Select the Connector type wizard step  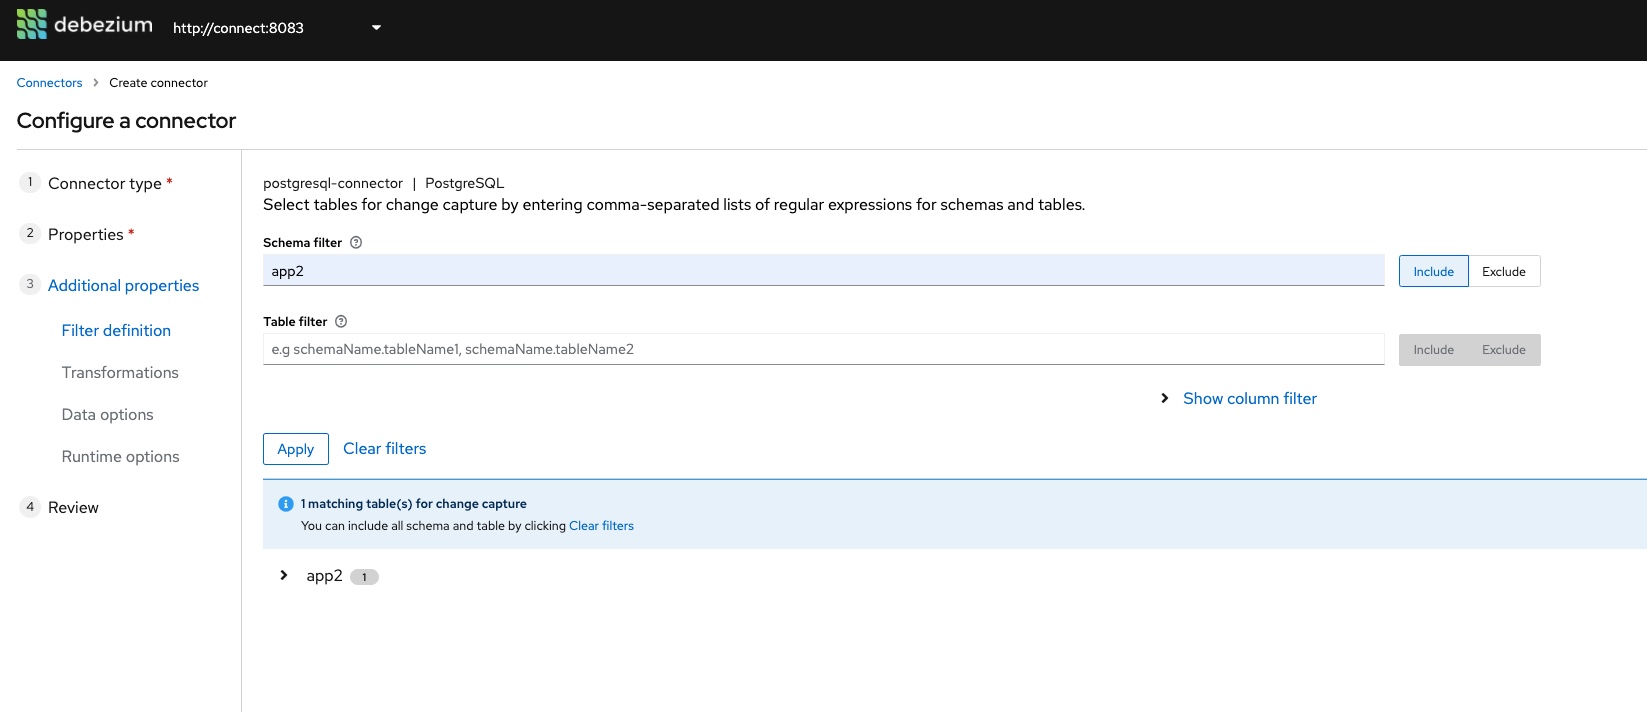click(105, 183)
